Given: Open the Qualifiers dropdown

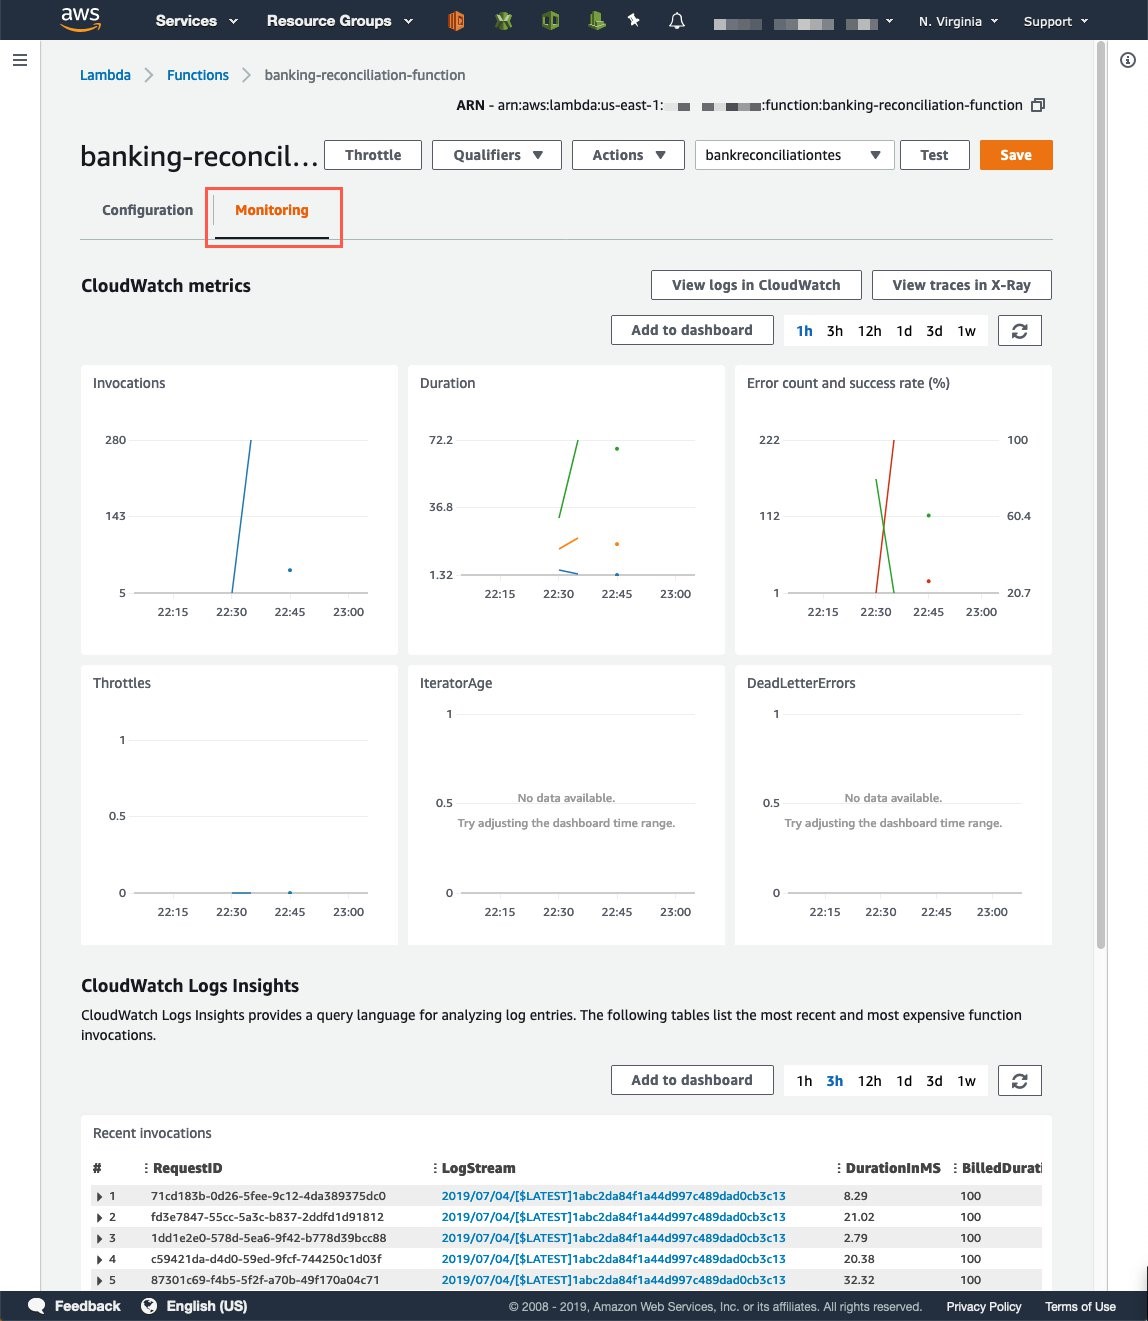Looking at the screenshot, I should (x=496, y=155).
